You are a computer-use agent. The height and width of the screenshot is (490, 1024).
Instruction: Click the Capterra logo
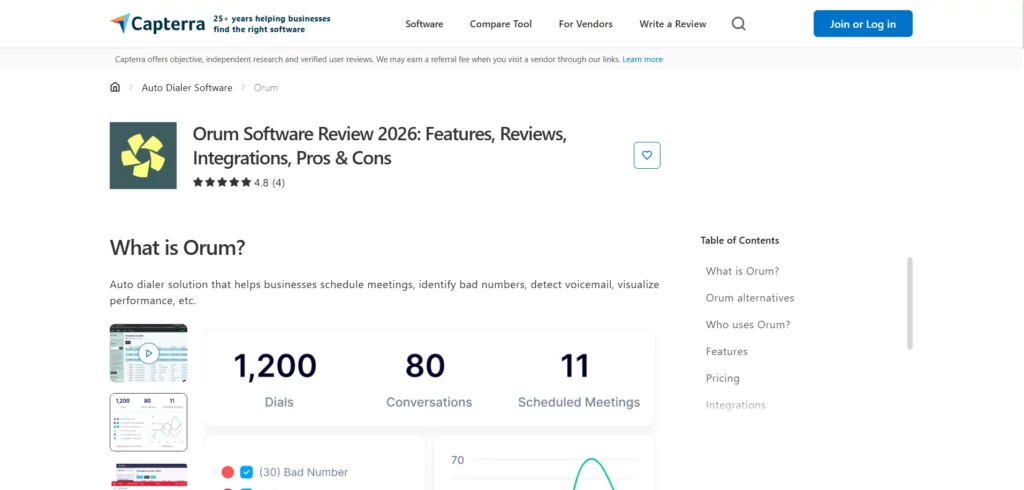159,24
